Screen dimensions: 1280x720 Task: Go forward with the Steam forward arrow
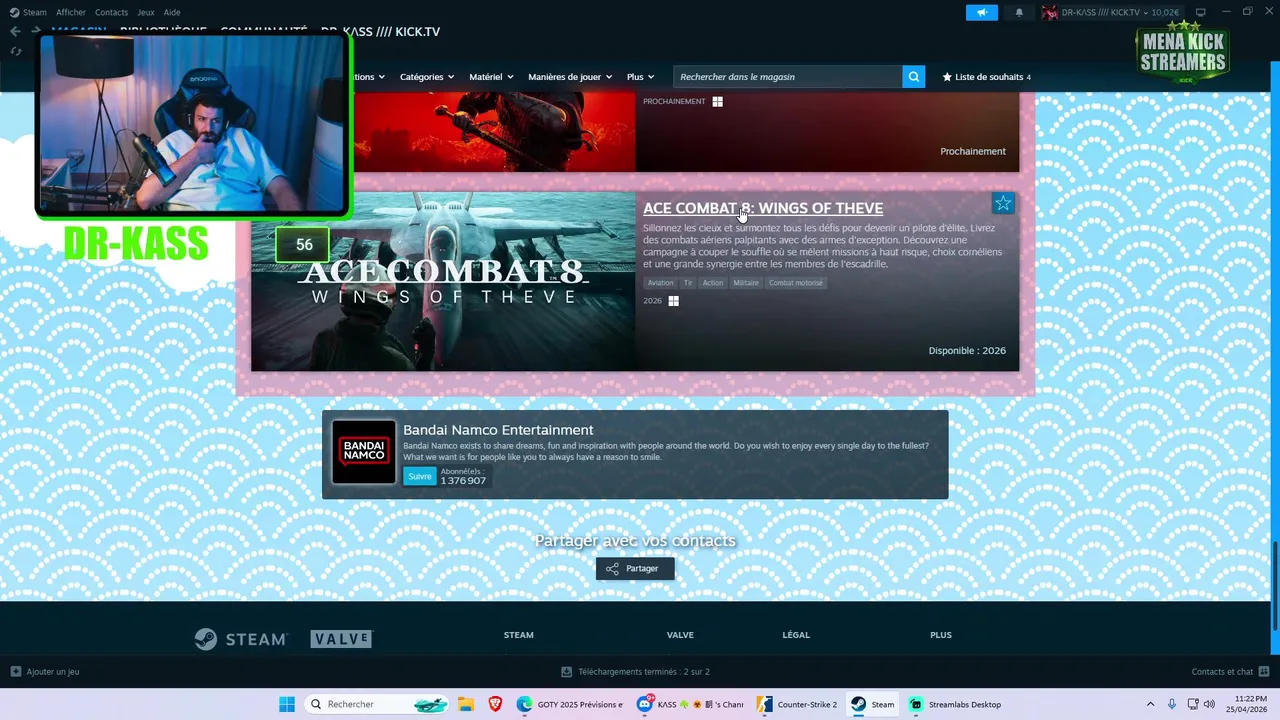coord(35,31)
